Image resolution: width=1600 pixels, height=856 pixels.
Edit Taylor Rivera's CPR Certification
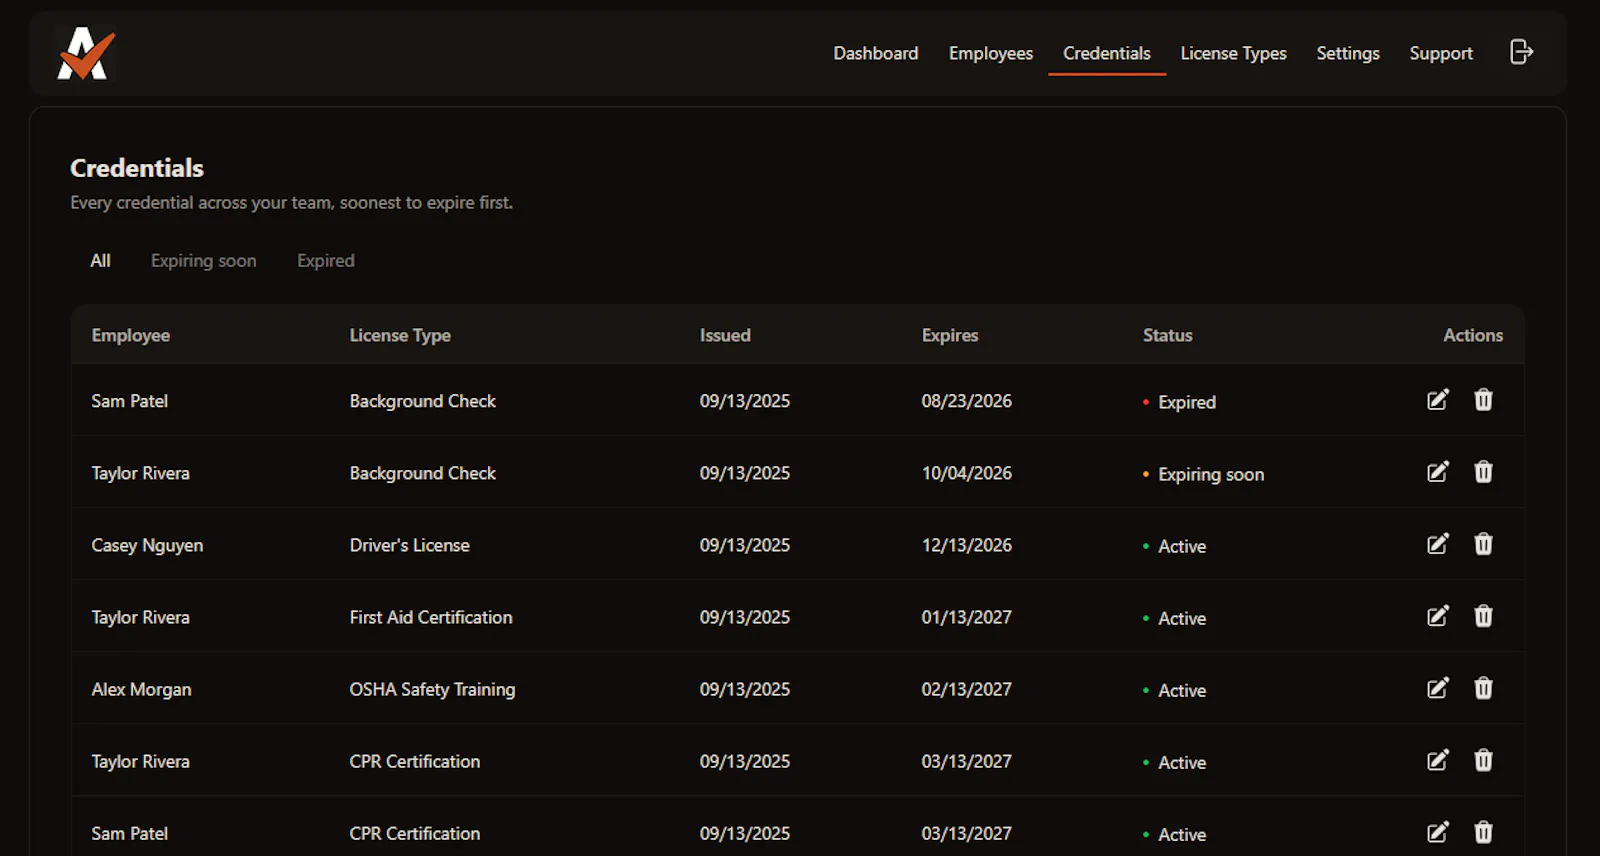1437,760
